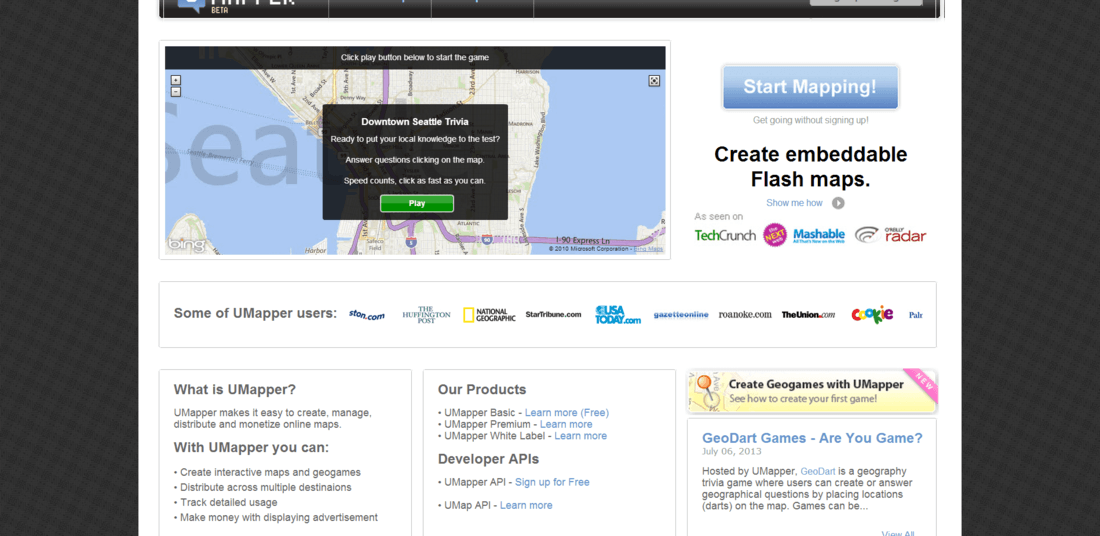Open Learn more for UMapper White Label
1100x536 pixels.
[581, 436]
